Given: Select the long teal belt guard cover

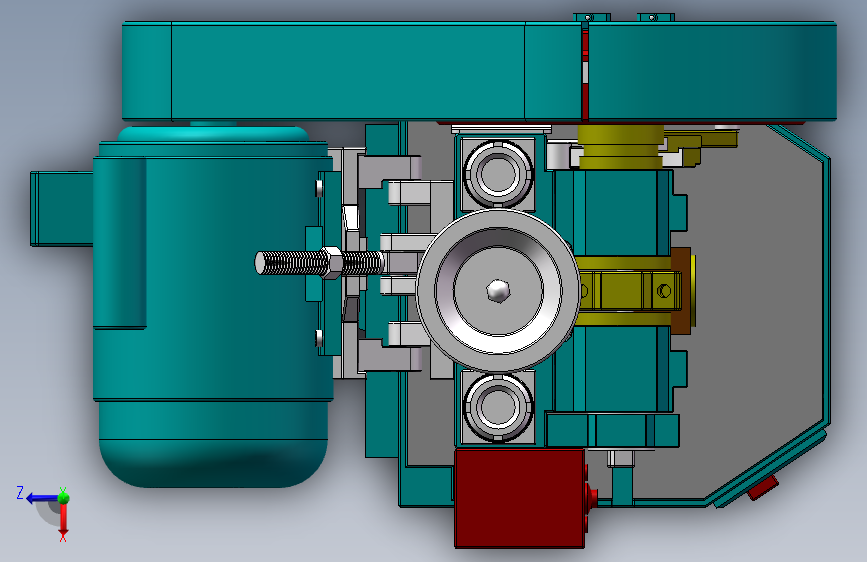Looking at the screenshot, I should click(479, 71).
